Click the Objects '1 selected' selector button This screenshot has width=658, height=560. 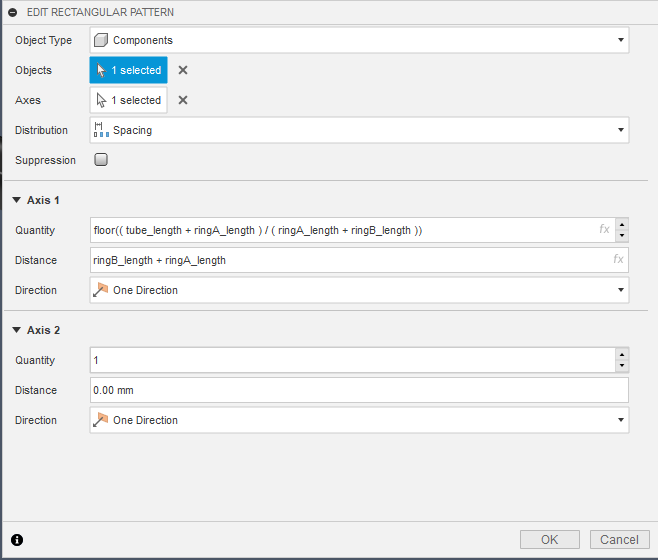point(128,70)
